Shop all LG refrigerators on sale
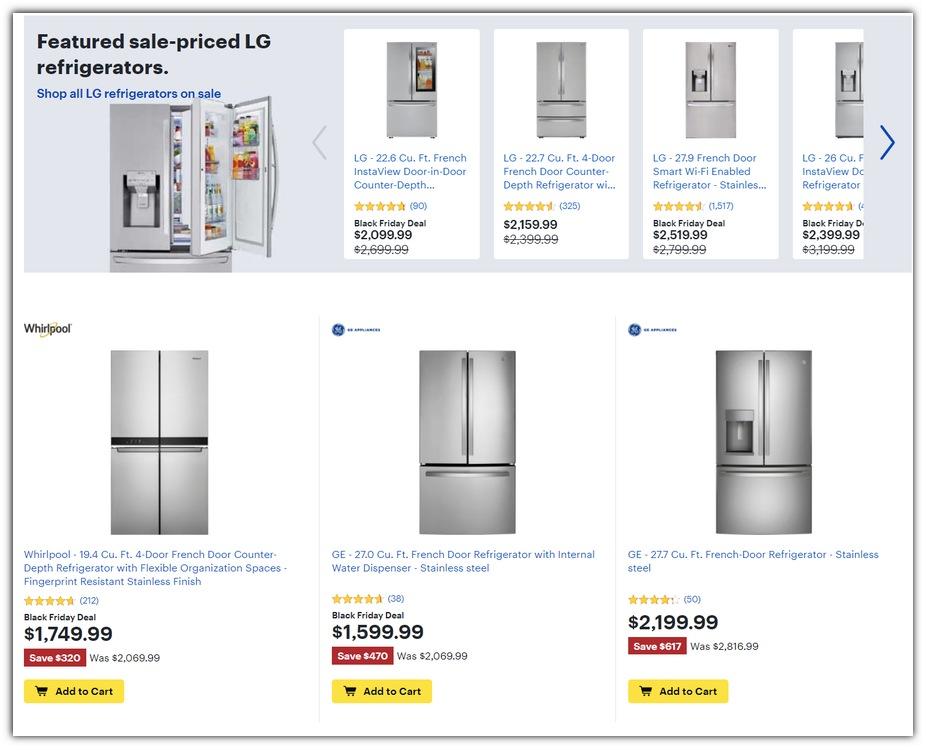Screen dimensions: 927x750 (x=129, y=94)
